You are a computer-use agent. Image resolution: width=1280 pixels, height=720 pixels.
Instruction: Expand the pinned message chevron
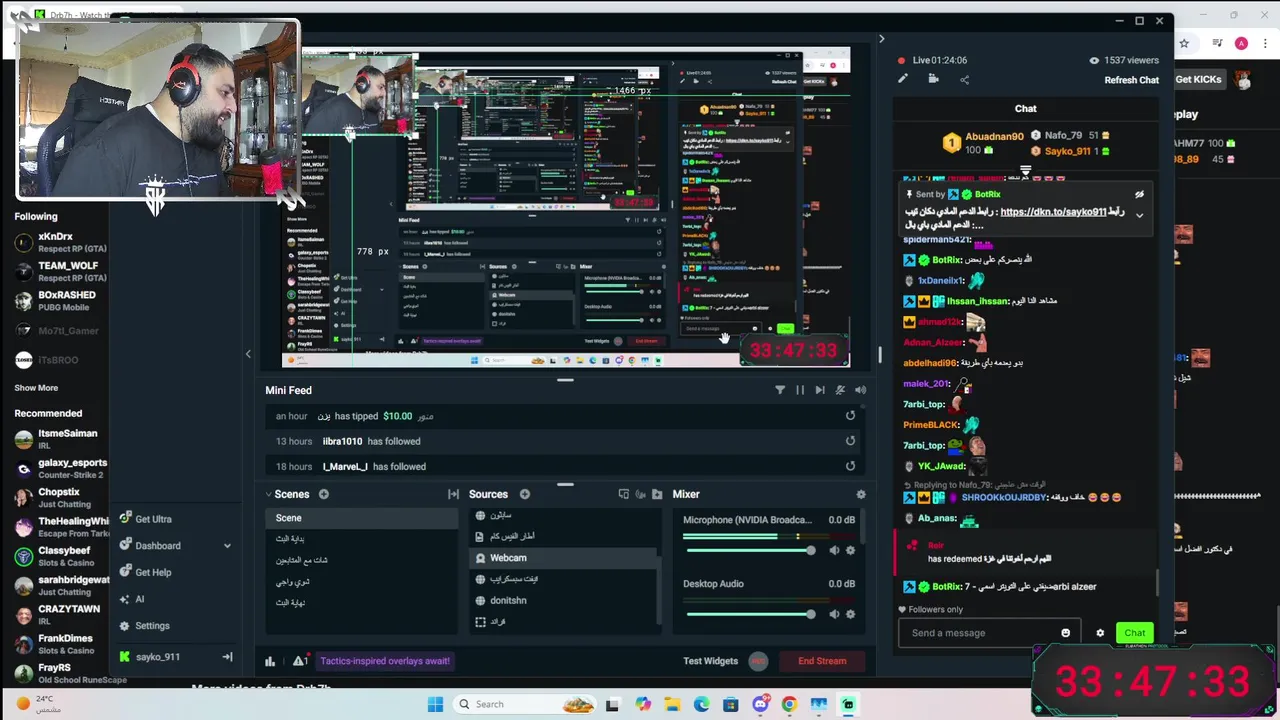click(x=1139, y=215)
